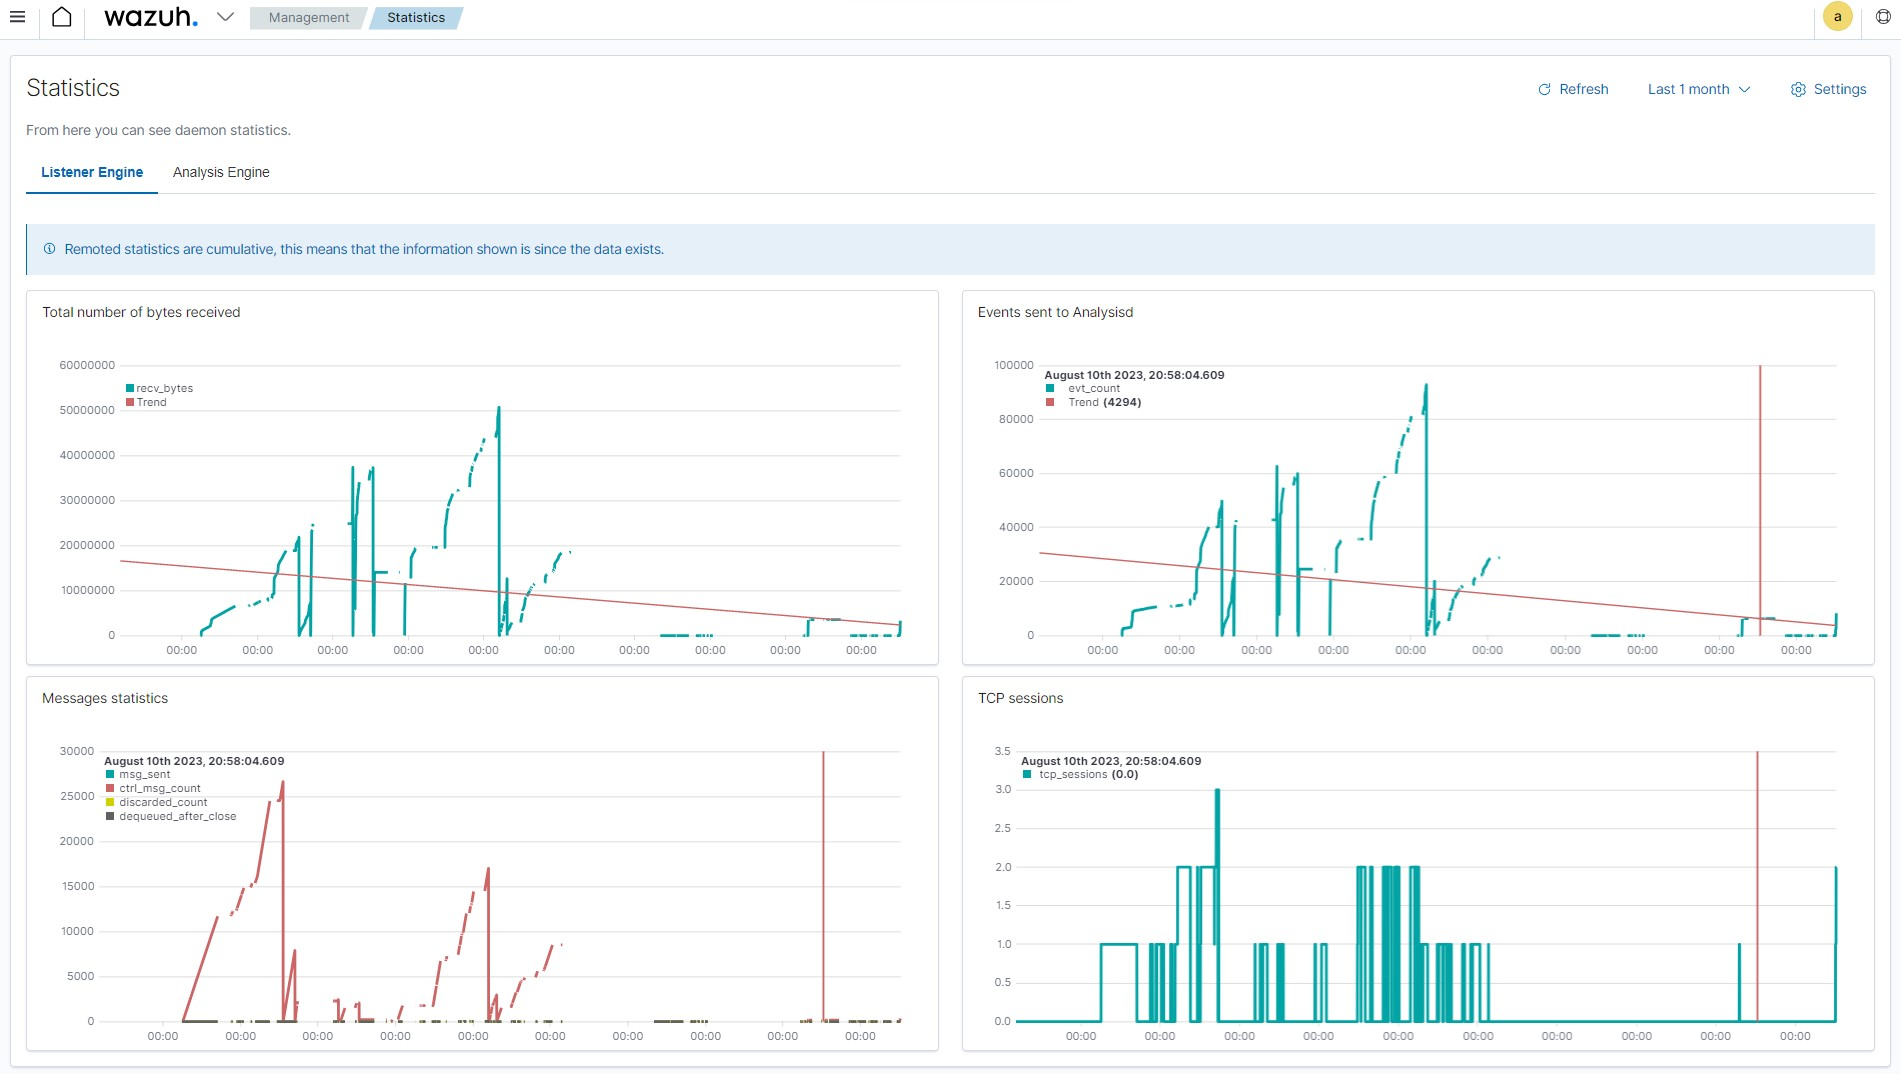Image resolution: width=1901 pixels, height=1074 pixels.
Task: Toggle evt_count legend series
Action: point(1083,388)
